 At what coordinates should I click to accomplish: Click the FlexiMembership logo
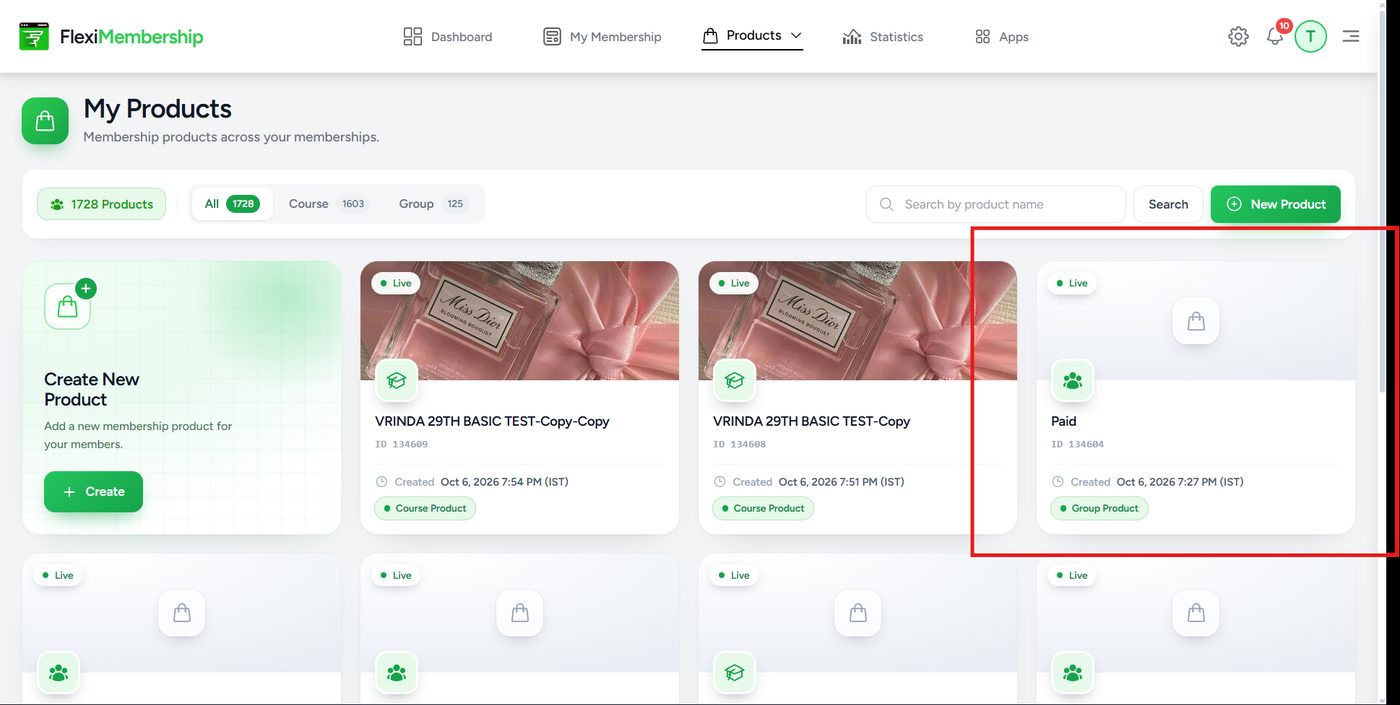point(111,37)
